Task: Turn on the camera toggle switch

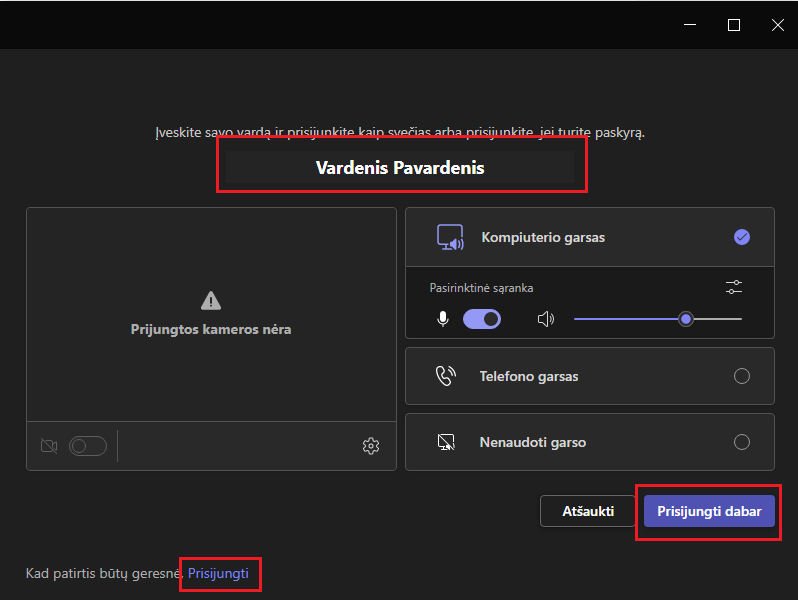Action: [88, 446]
